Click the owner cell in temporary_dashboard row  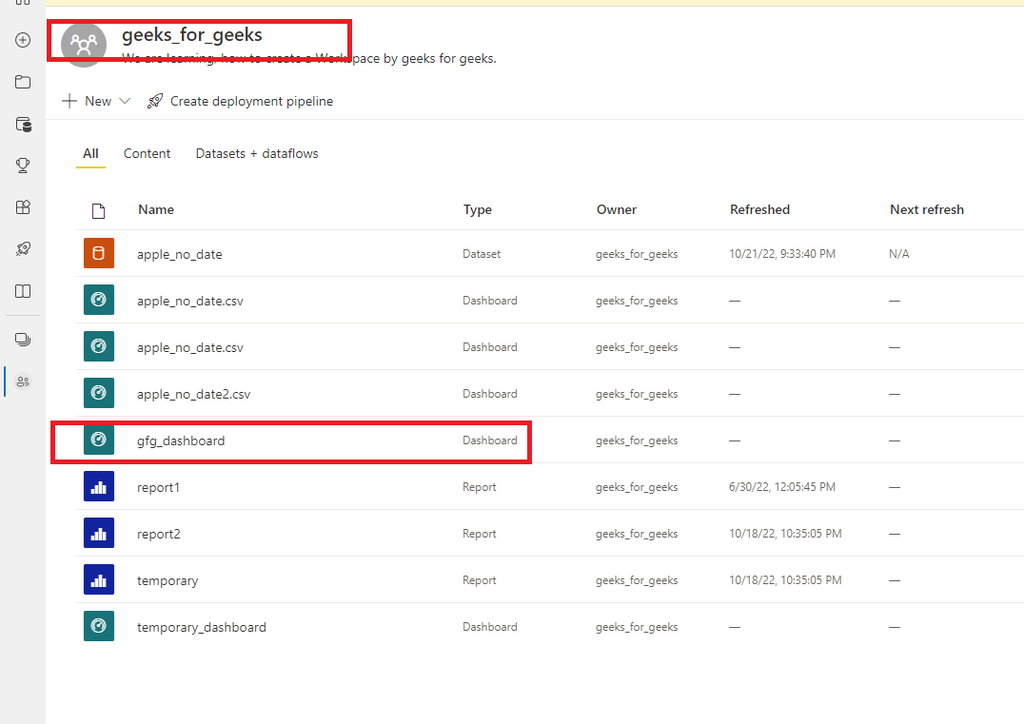pyautogui.click(x=637, y=627)
